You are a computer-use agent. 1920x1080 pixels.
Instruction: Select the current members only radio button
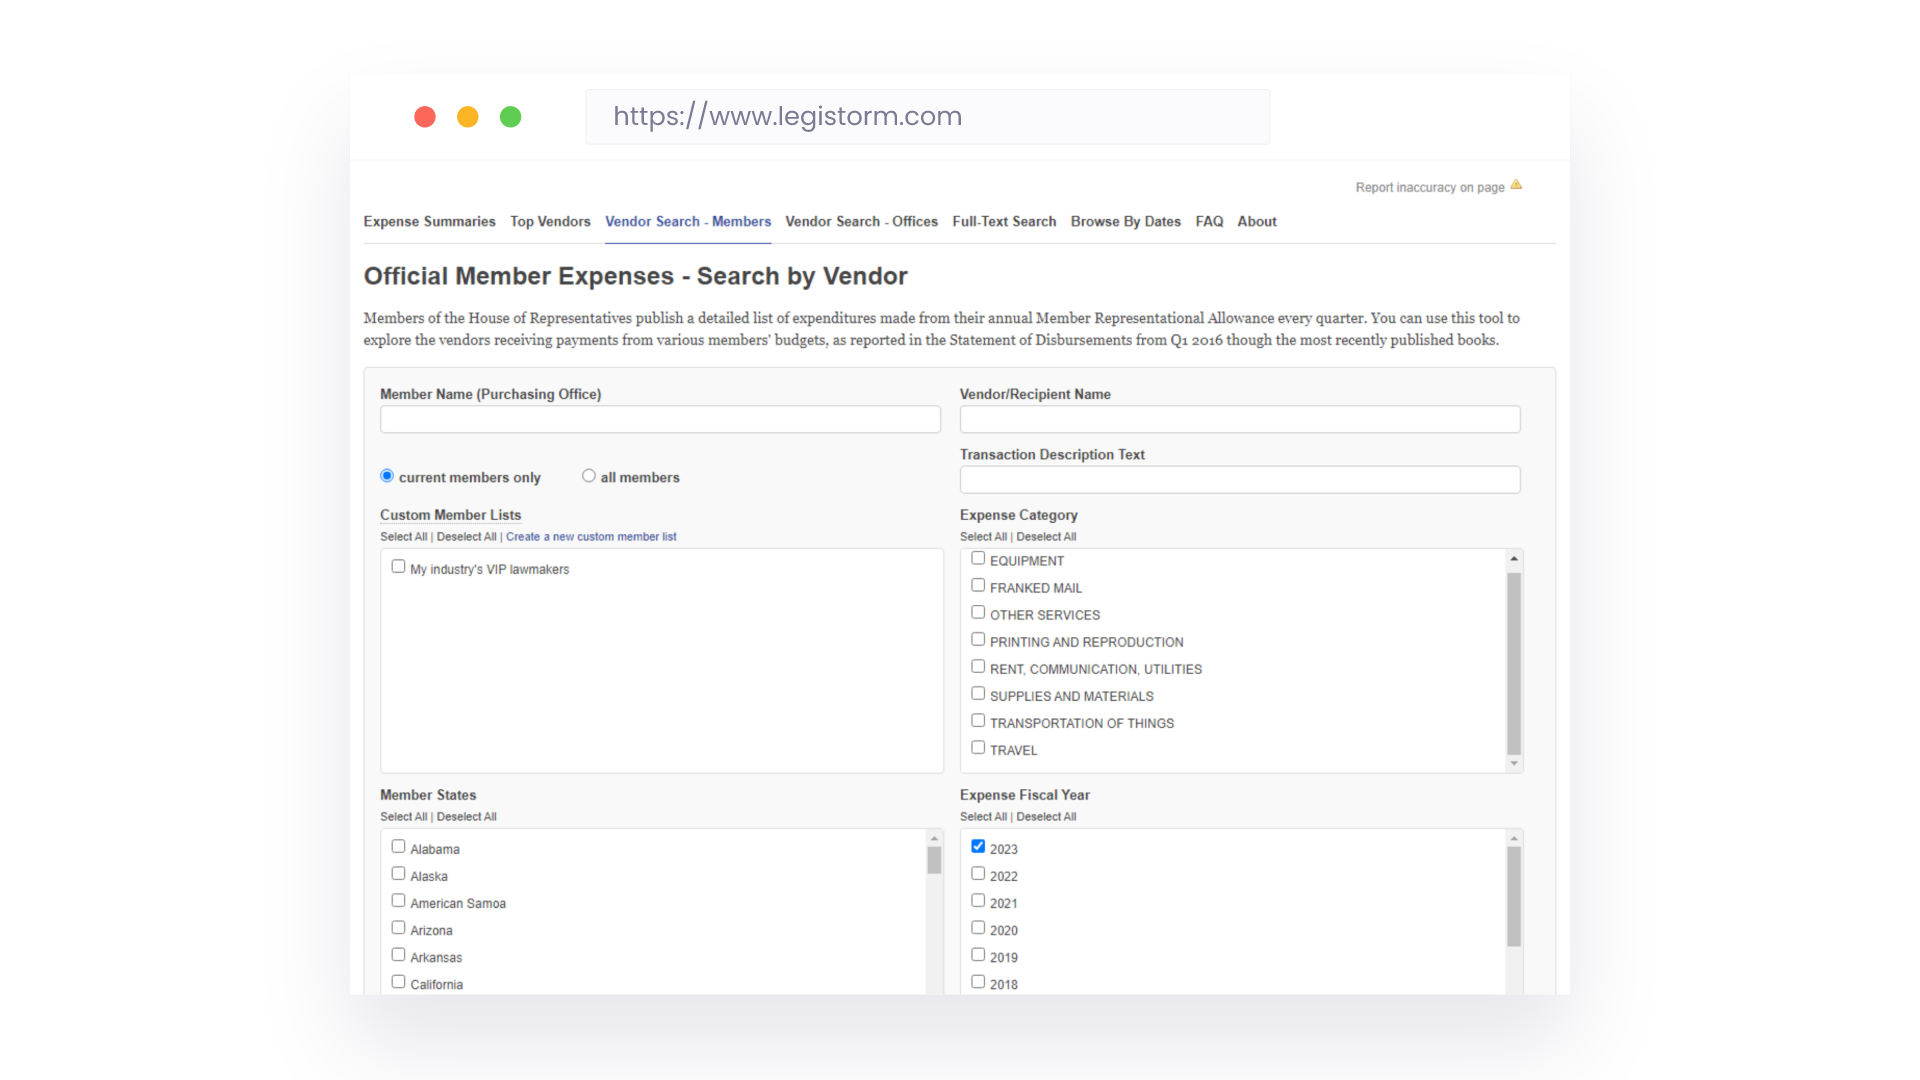(386, 476)
